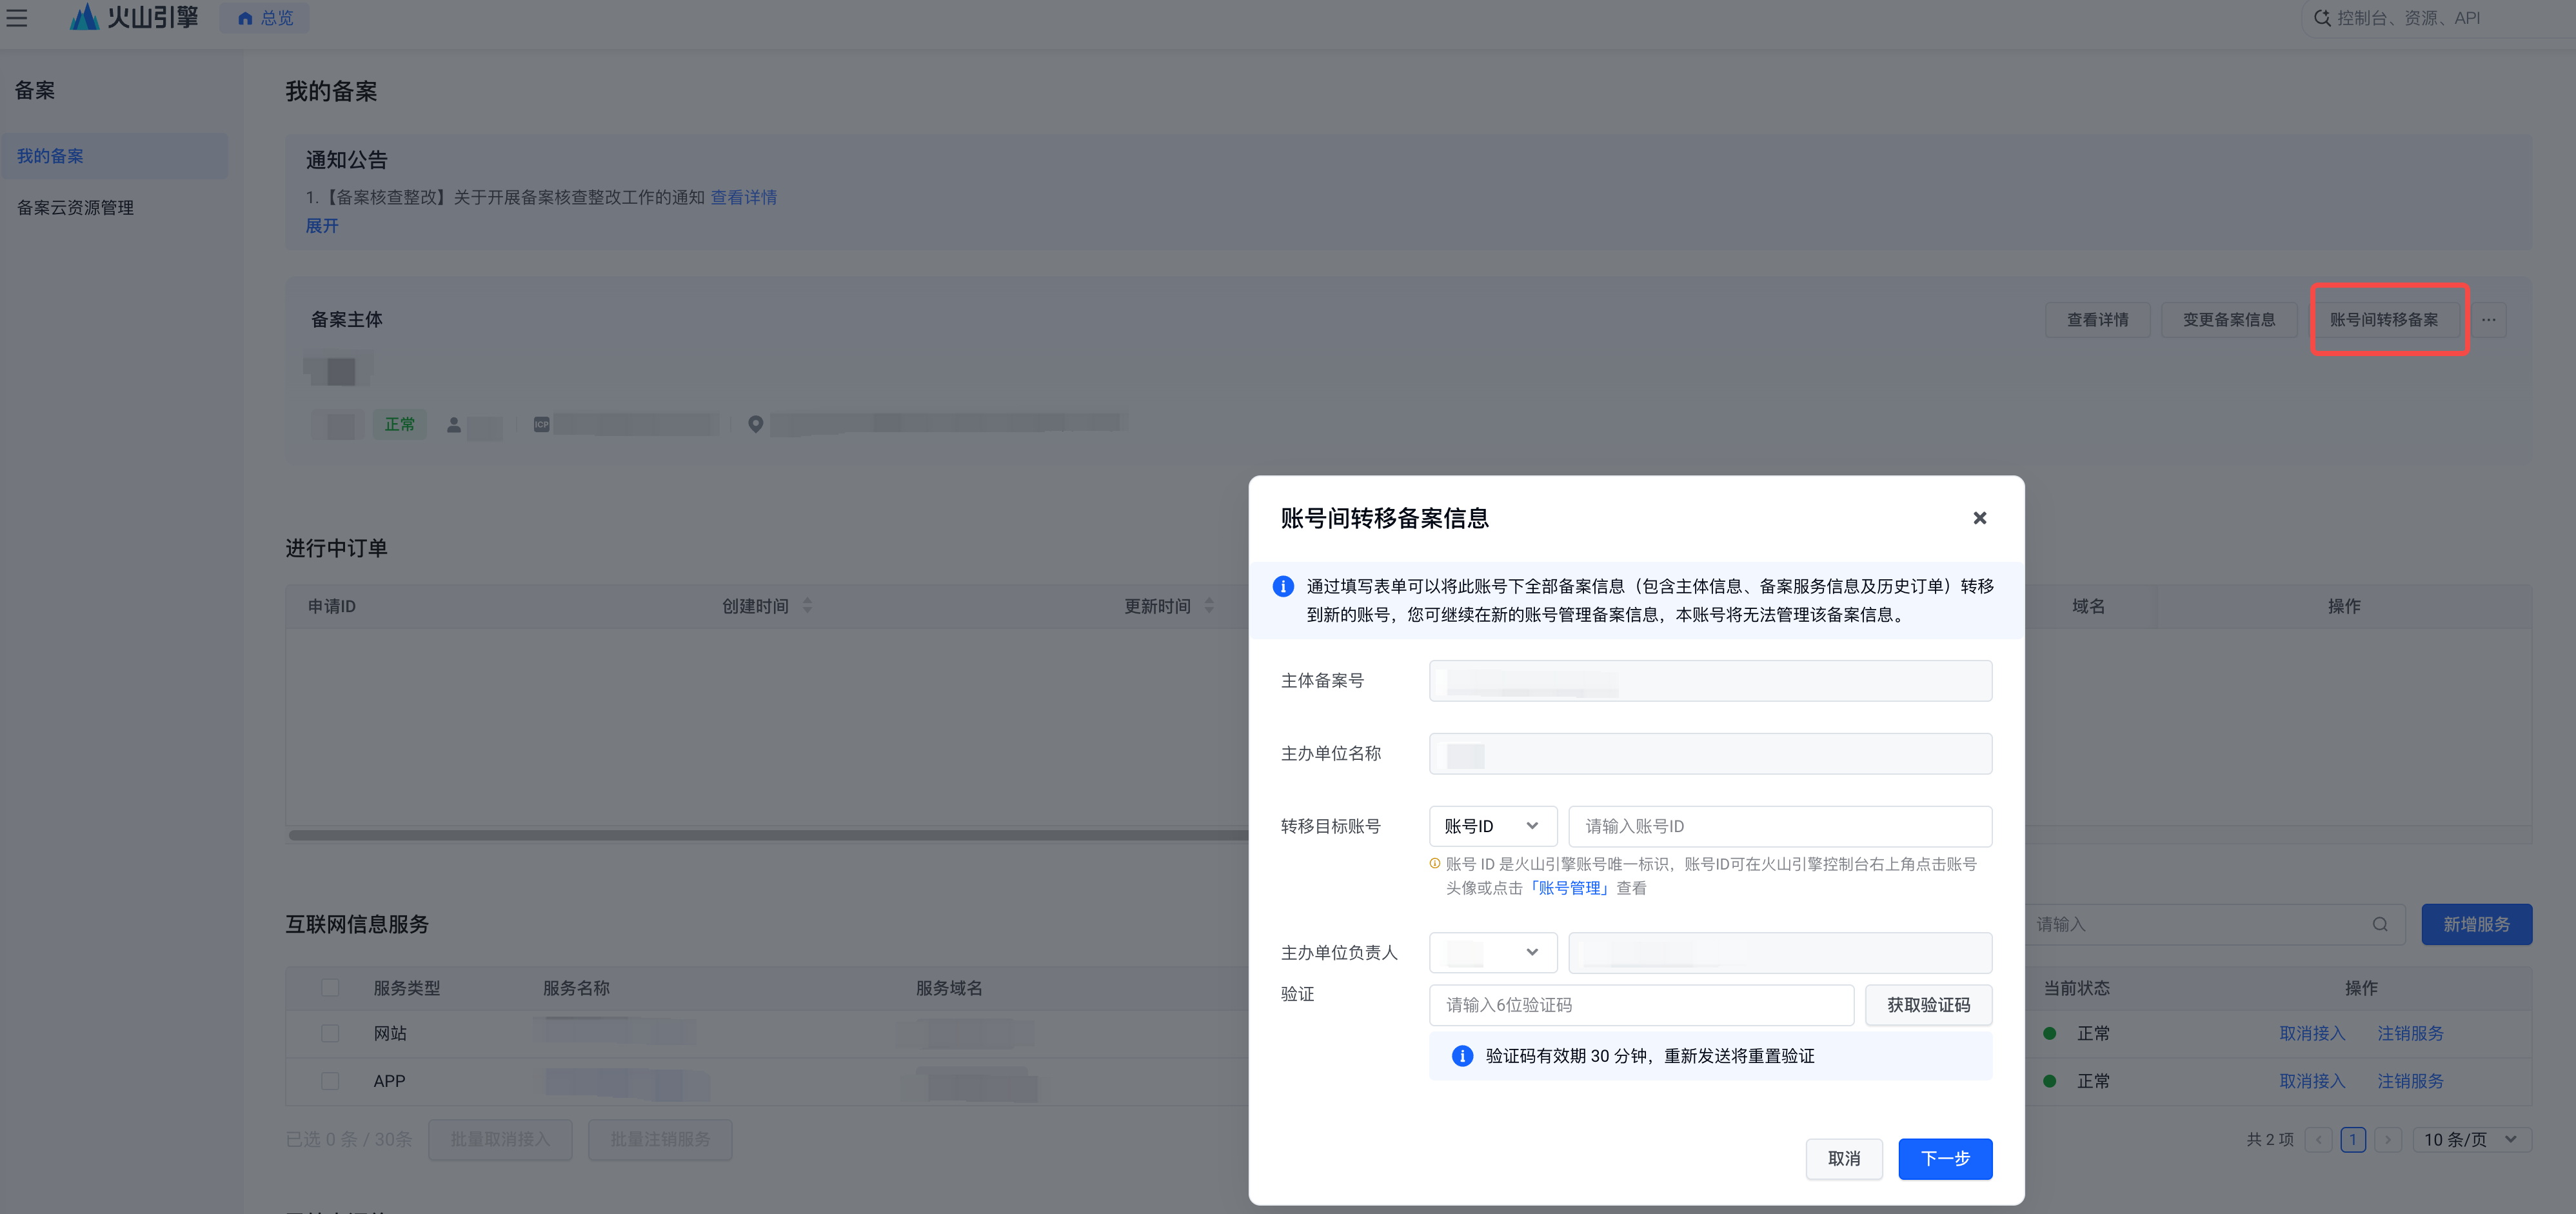Viewport: 2576px width, 1214px height.
Task: Click the 账号间转移备案 button
Action: pos(2383,320)
